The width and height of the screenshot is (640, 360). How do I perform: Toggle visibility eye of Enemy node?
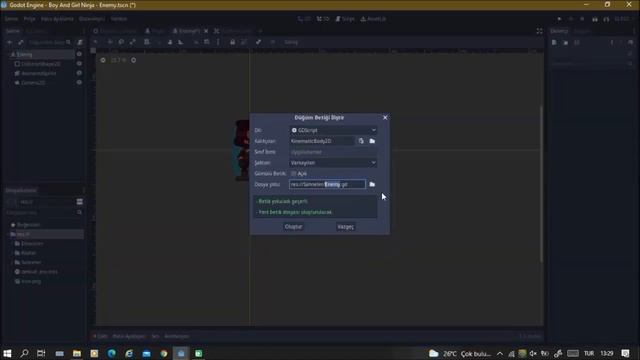[79, 54]
